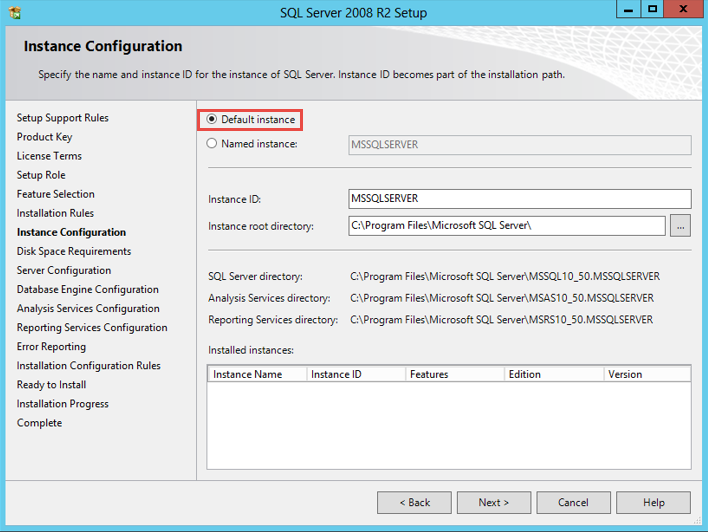The height and width of the screenshot is (532, 708).
Task: Go to Server Configuration step in sidebar
Action: click(64, 270)
